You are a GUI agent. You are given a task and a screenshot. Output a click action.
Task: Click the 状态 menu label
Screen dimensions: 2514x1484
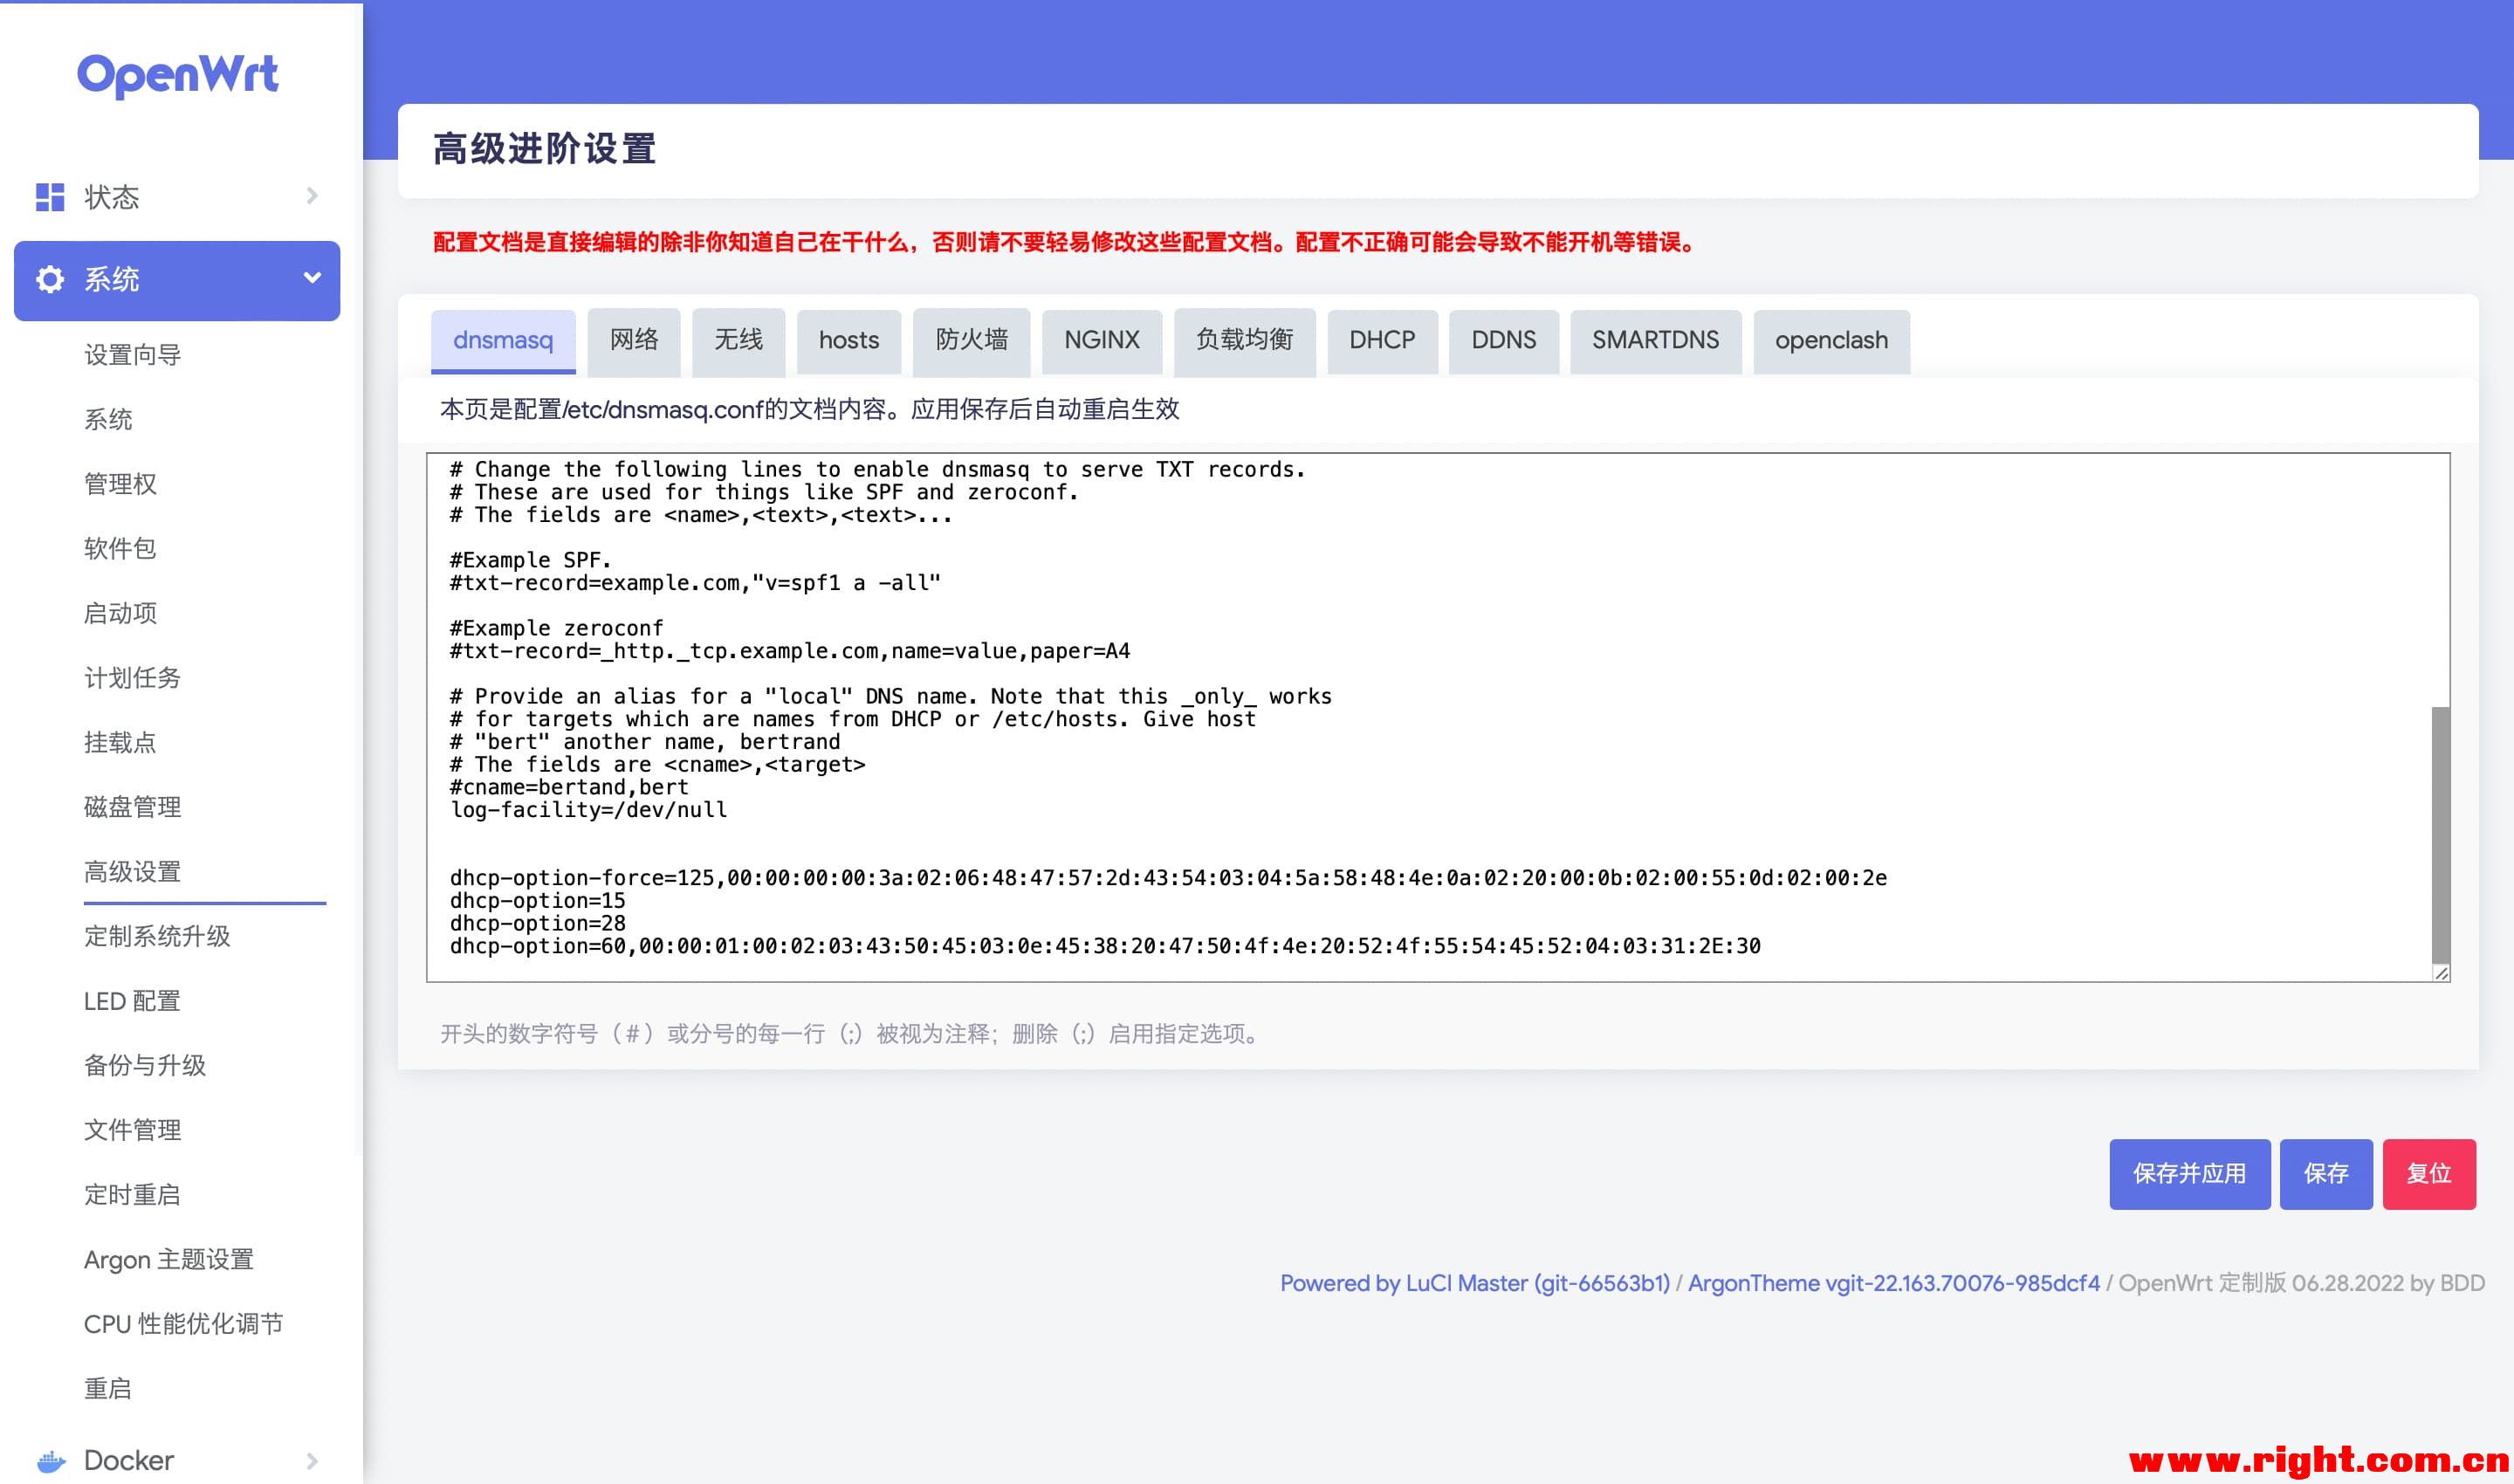click(112, 197)
